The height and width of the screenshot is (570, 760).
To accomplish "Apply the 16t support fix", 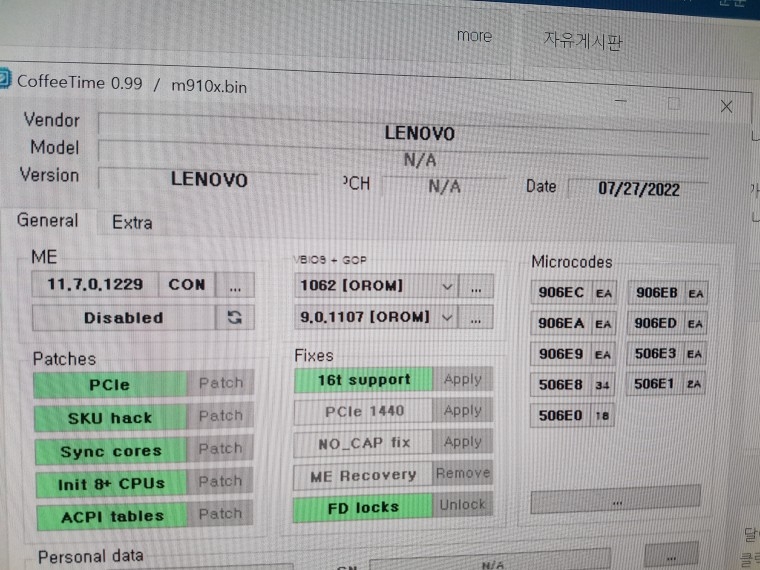I will [x=463, y=379].
